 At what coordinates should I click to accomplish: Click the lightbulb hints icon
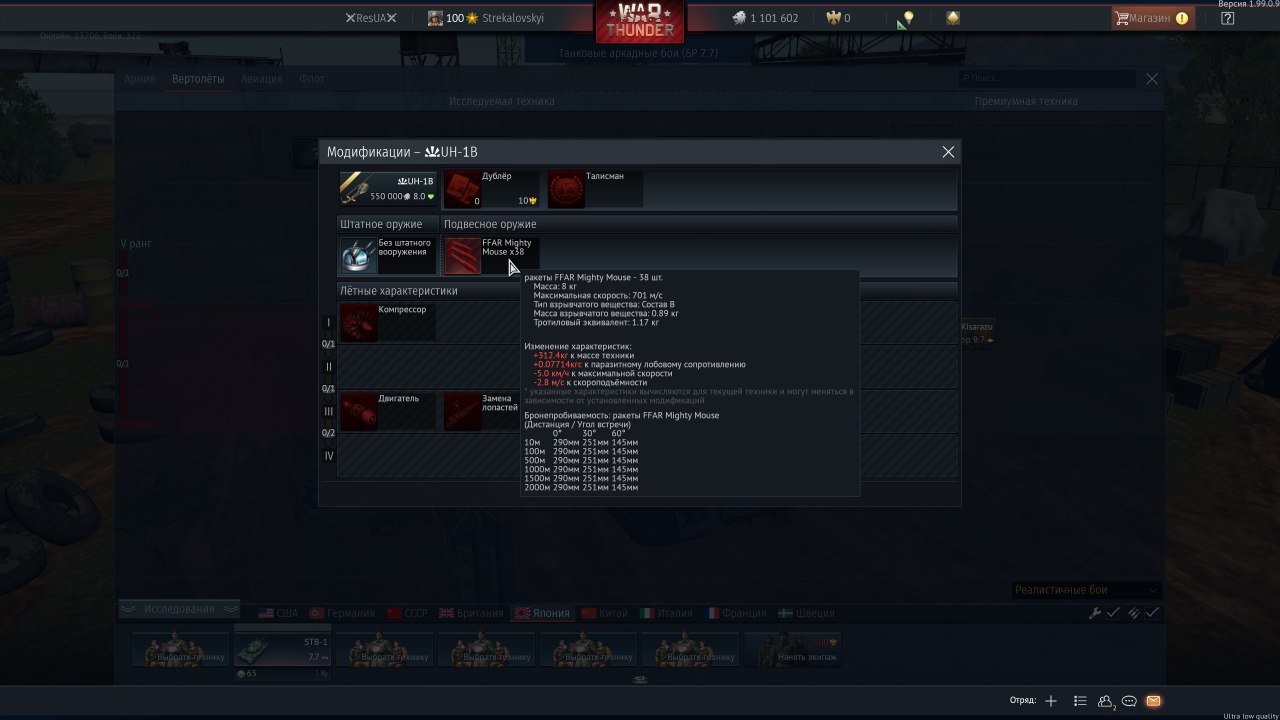(x=908, y=18)
